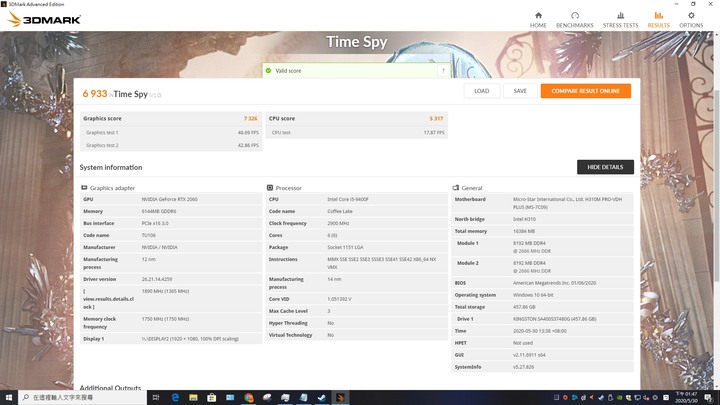Open Microsoft Edge from the taskbar
Screen dimensions: 720x405
175,398
